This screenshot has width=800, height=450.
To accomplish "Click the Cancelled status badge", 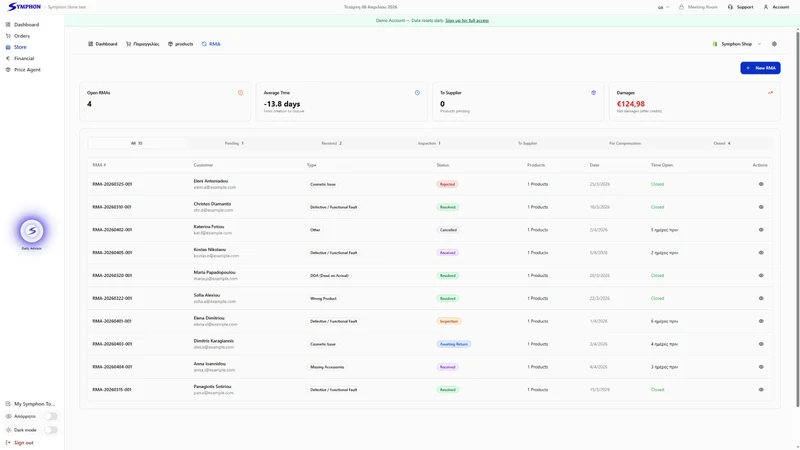I will (448, 230).
